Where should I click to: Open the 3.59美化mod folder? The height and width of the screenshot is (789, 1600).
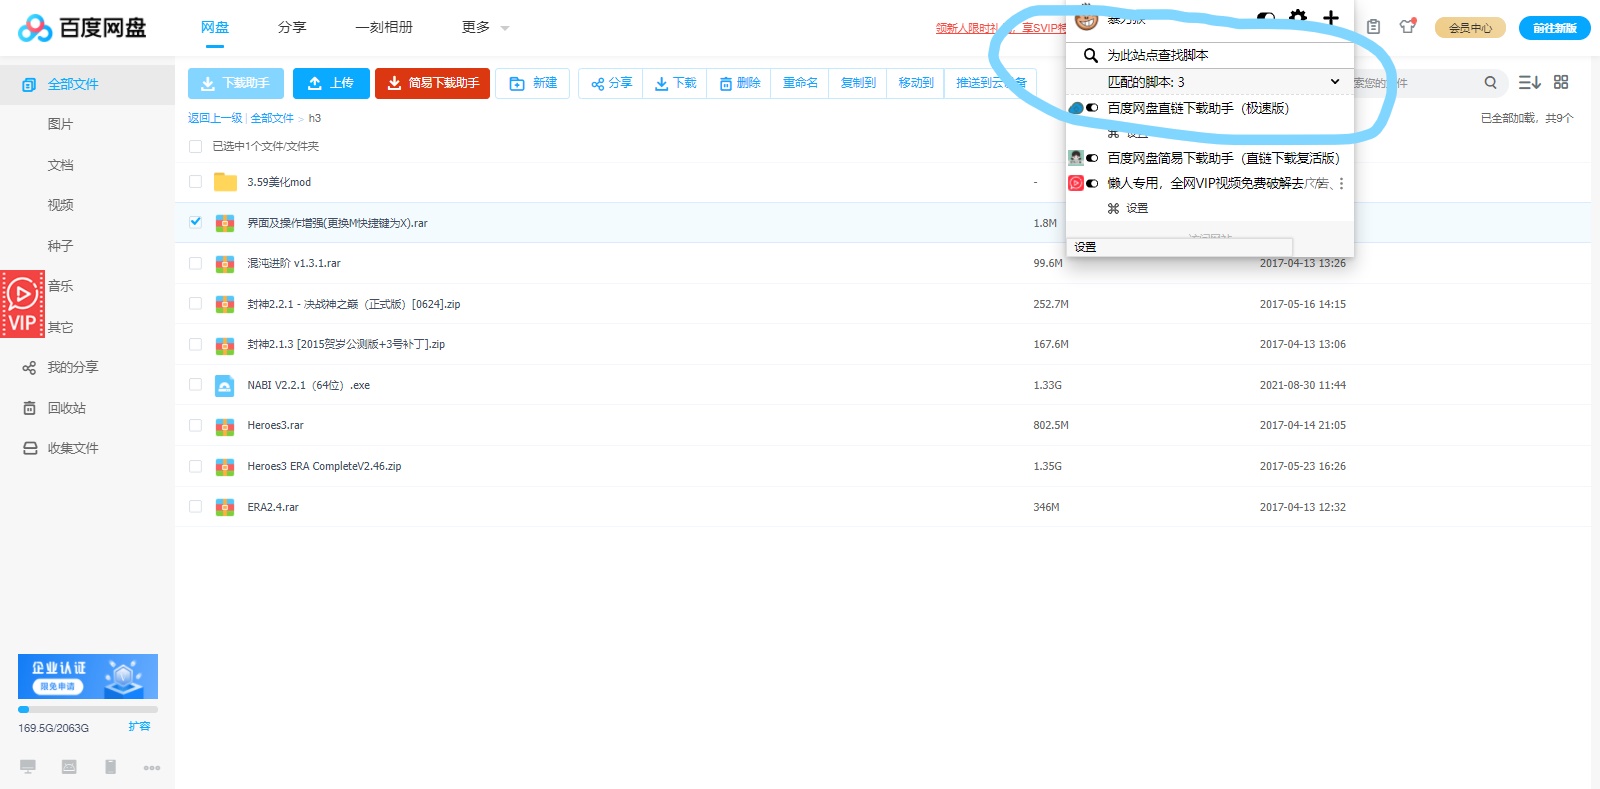pyautogui.click(x=279, y=182)
